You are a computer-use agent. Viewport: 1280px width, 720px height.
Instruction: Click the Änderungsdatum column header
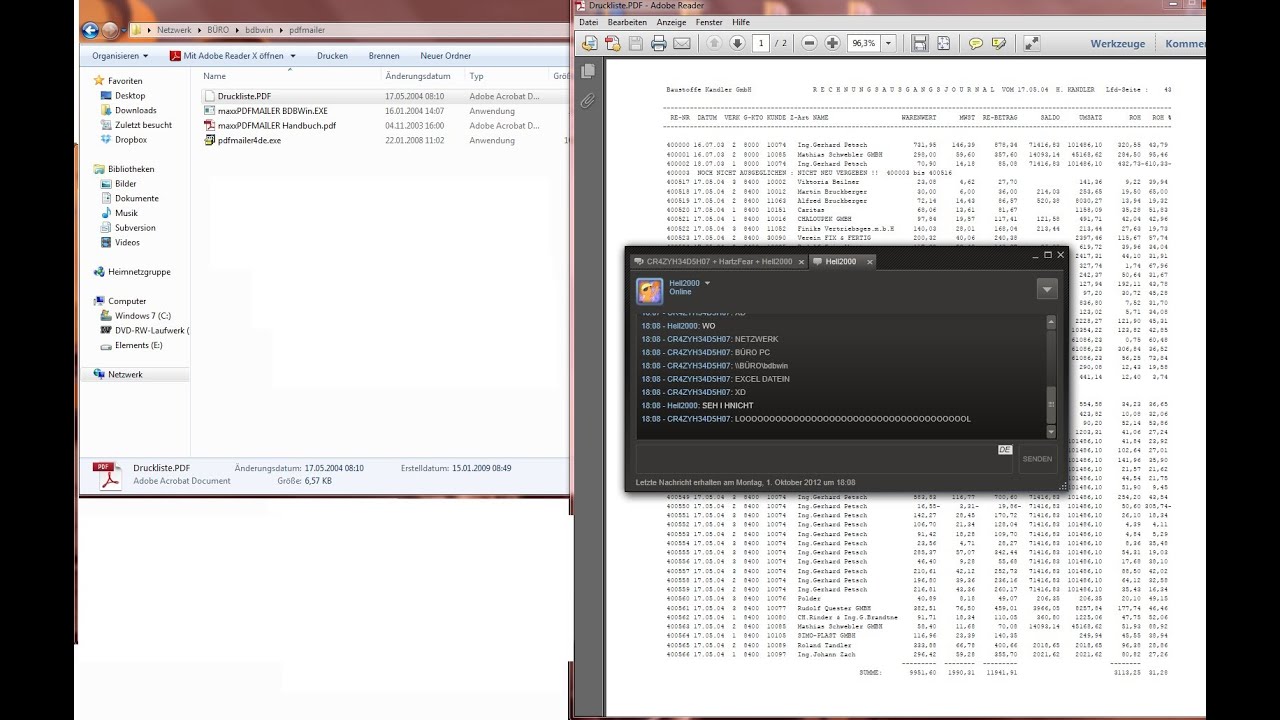coord(418,76)
